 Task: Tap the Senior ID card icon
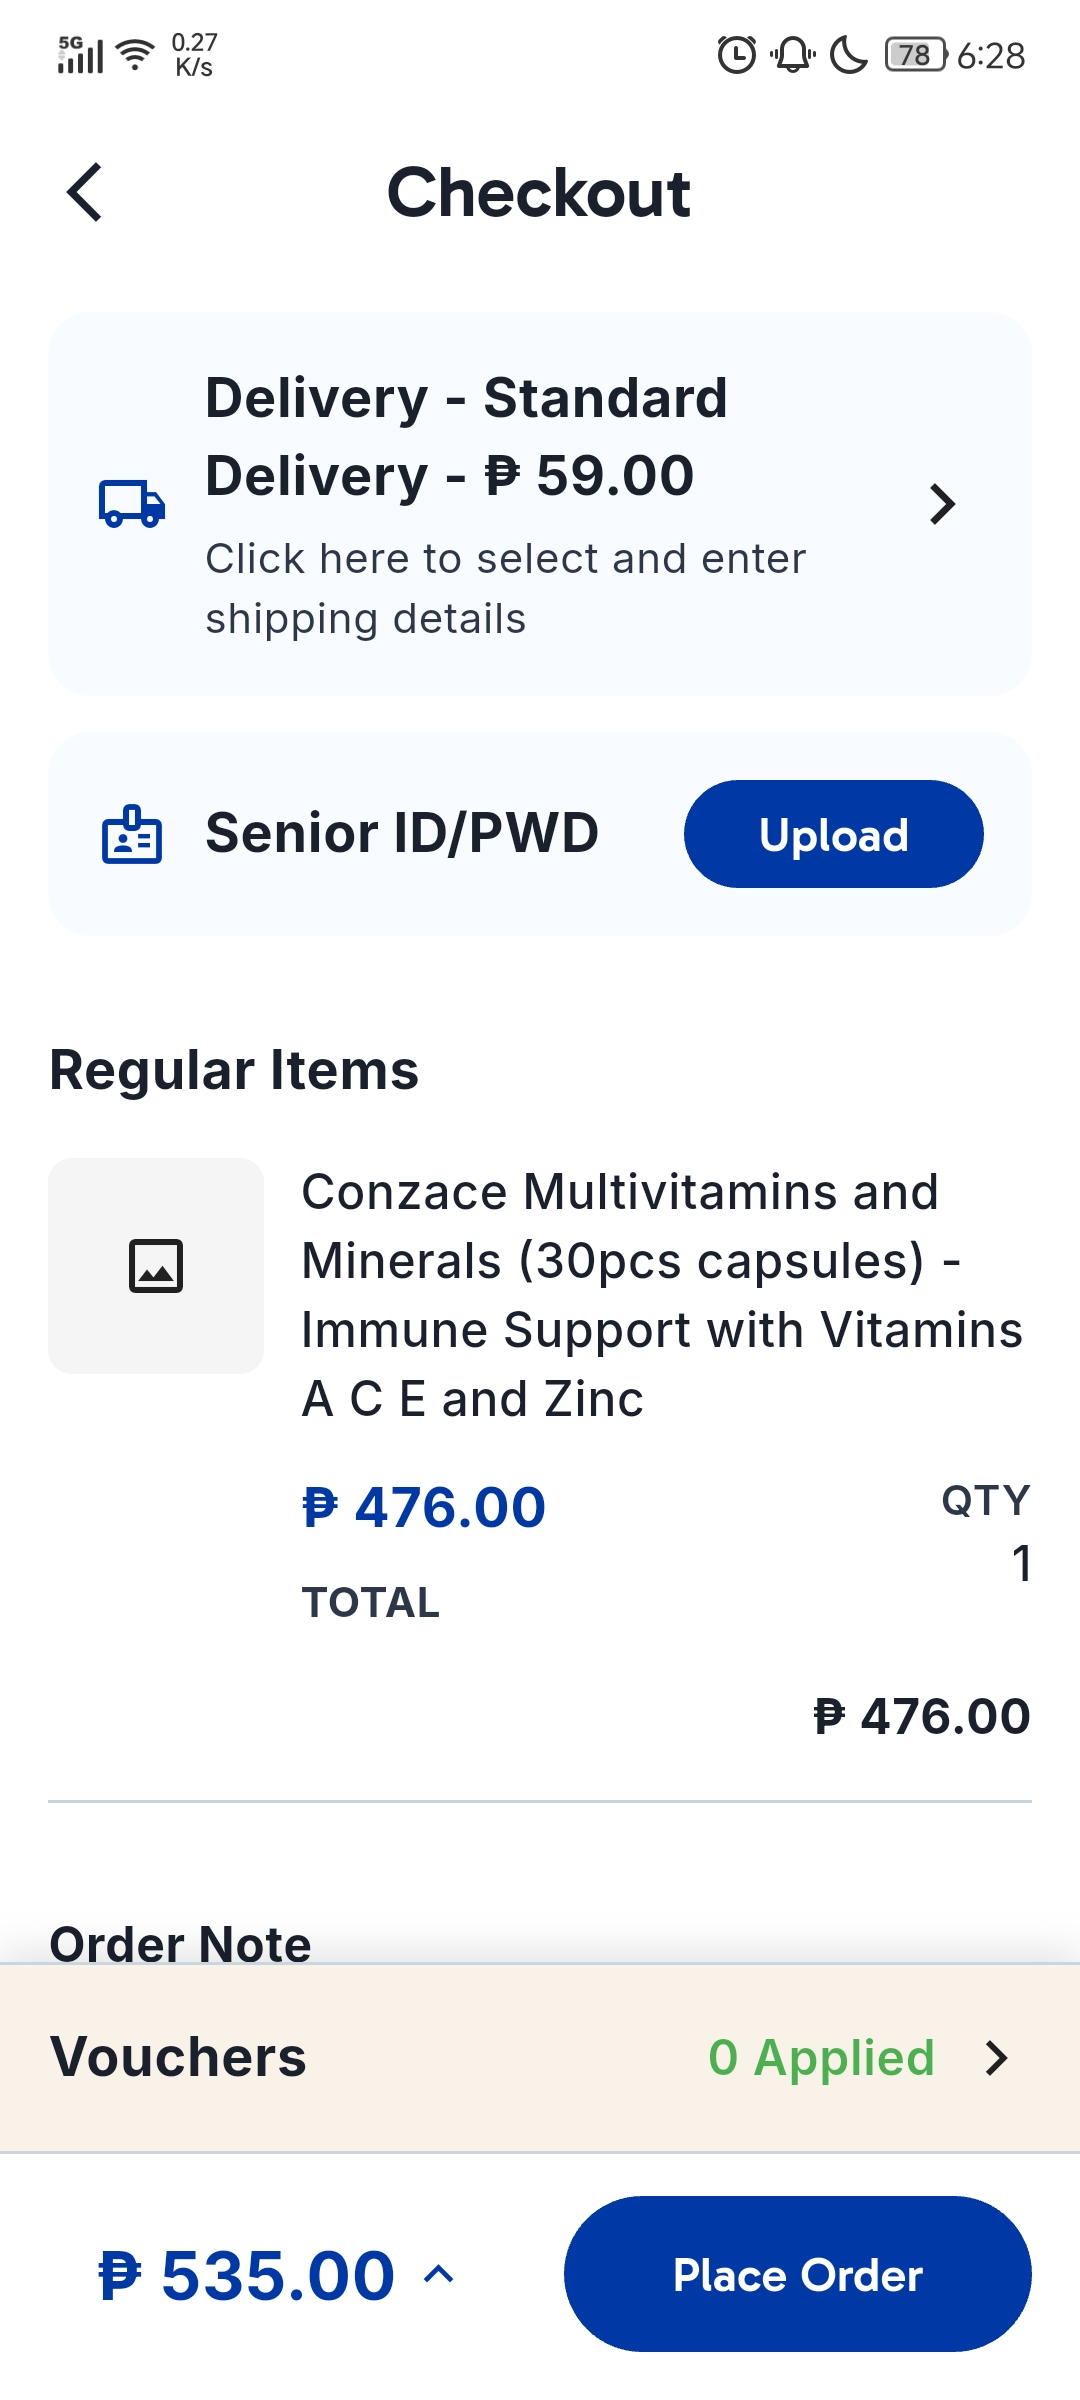[x=132, y=834]
